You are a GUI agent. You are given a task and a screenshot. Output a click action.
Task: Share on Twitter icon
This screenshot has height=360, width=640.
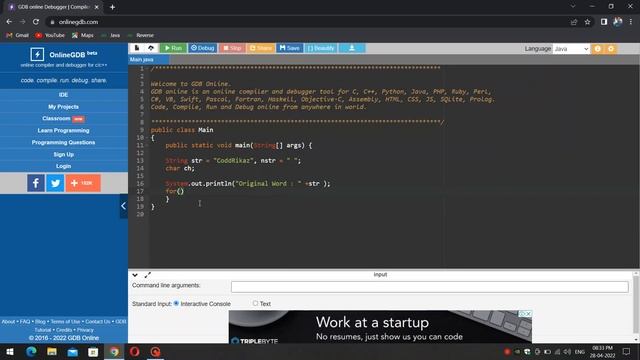55,183
